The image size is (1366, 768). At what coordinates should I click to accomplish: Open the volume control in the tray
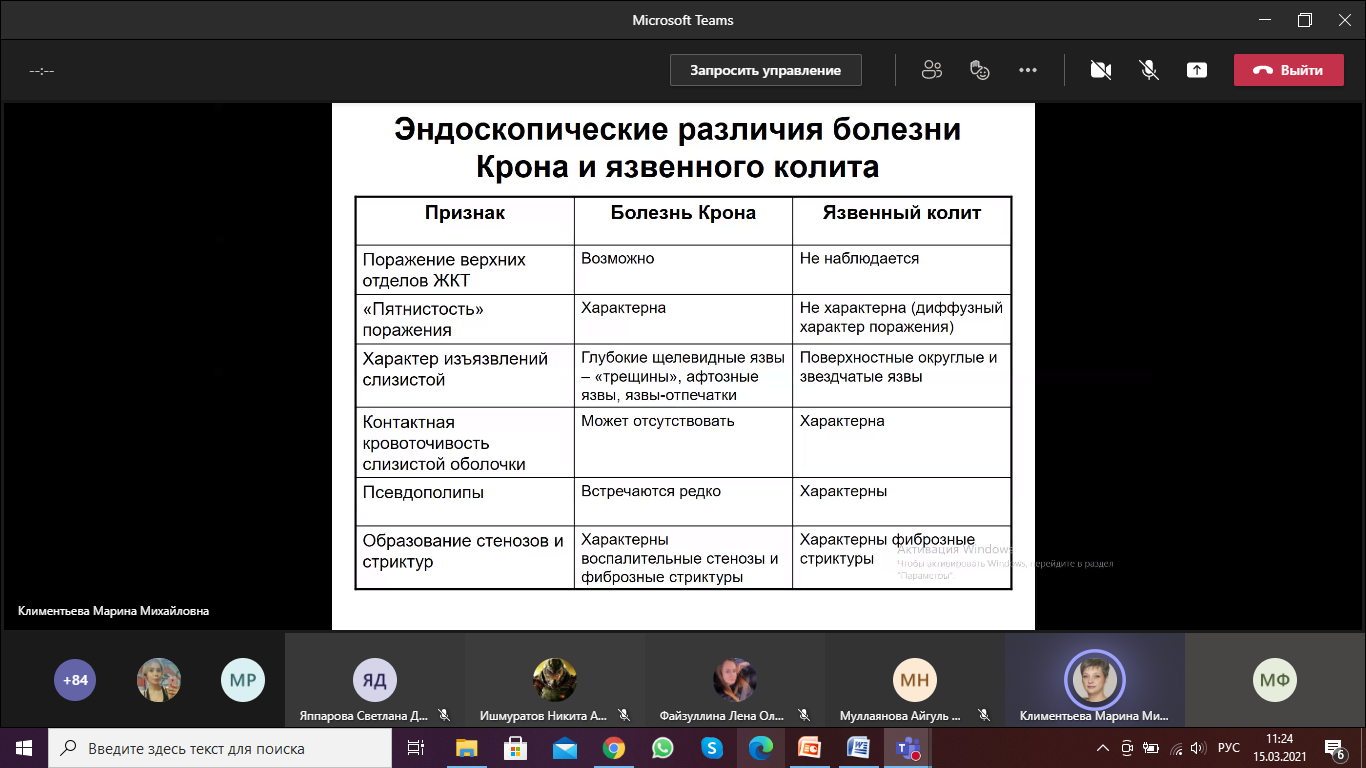1198,748
